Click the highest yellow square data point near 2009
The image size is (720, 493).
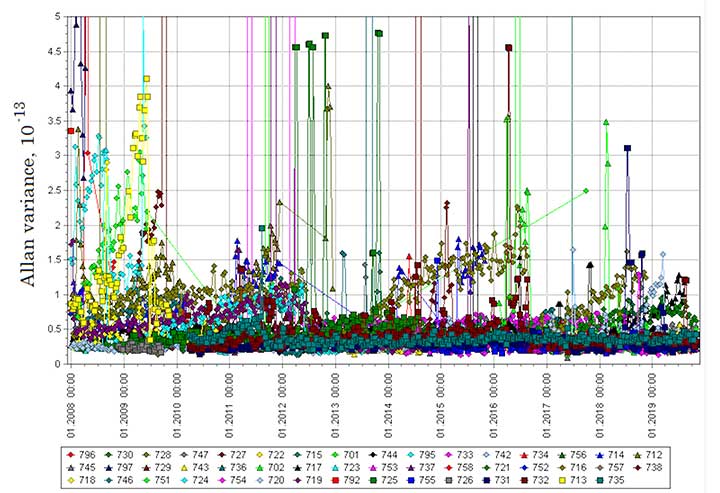[x=147, y=78]
